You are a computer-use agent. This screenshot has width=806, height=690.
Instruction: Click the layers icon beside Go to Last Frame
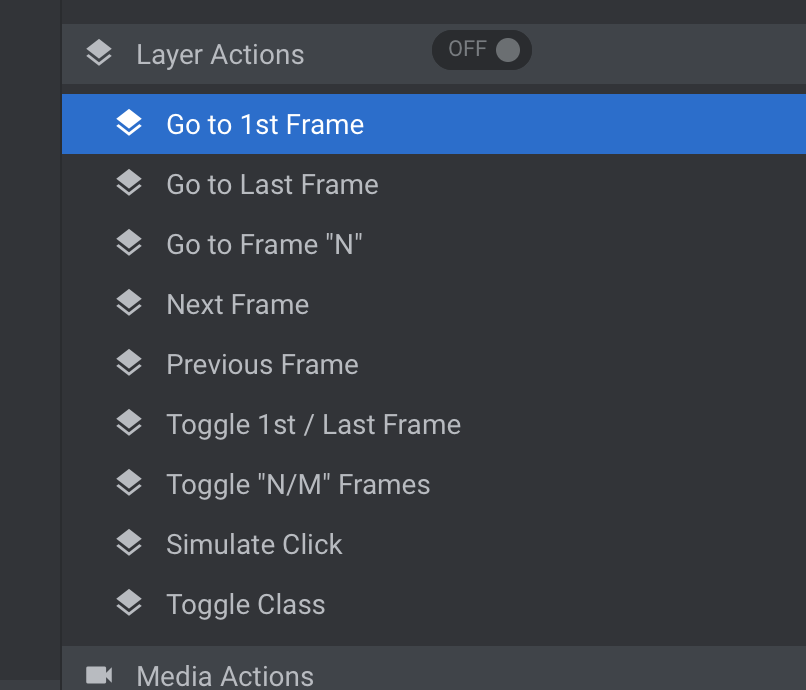pos(129,183)
